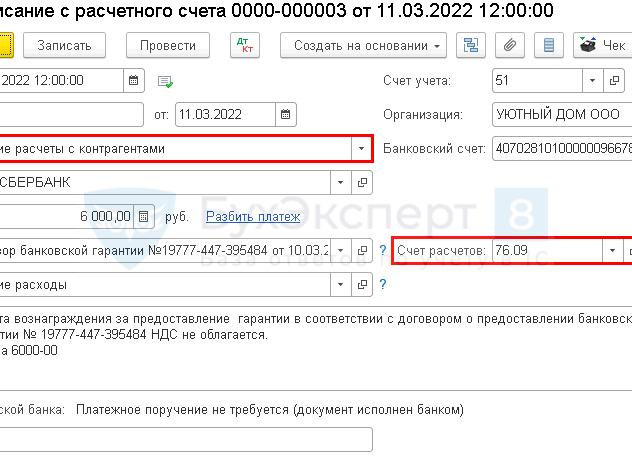Expand the расчеты с контрагентами operation dropdown

coord(361,148)
